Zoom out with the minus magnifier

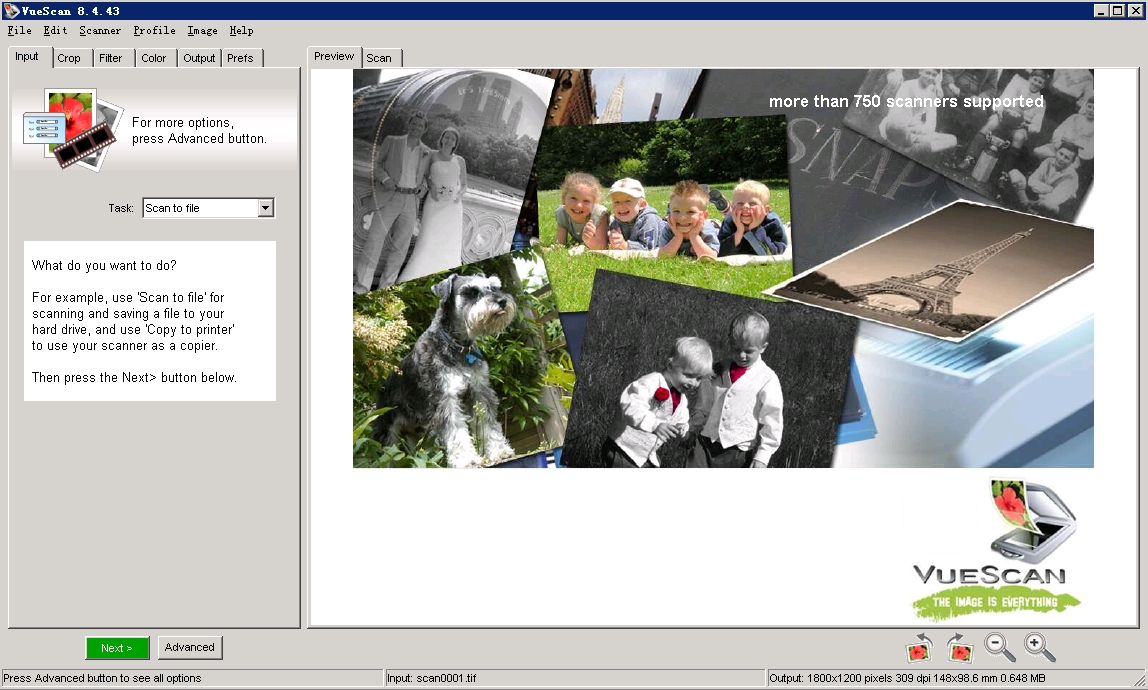(1000, 648)
